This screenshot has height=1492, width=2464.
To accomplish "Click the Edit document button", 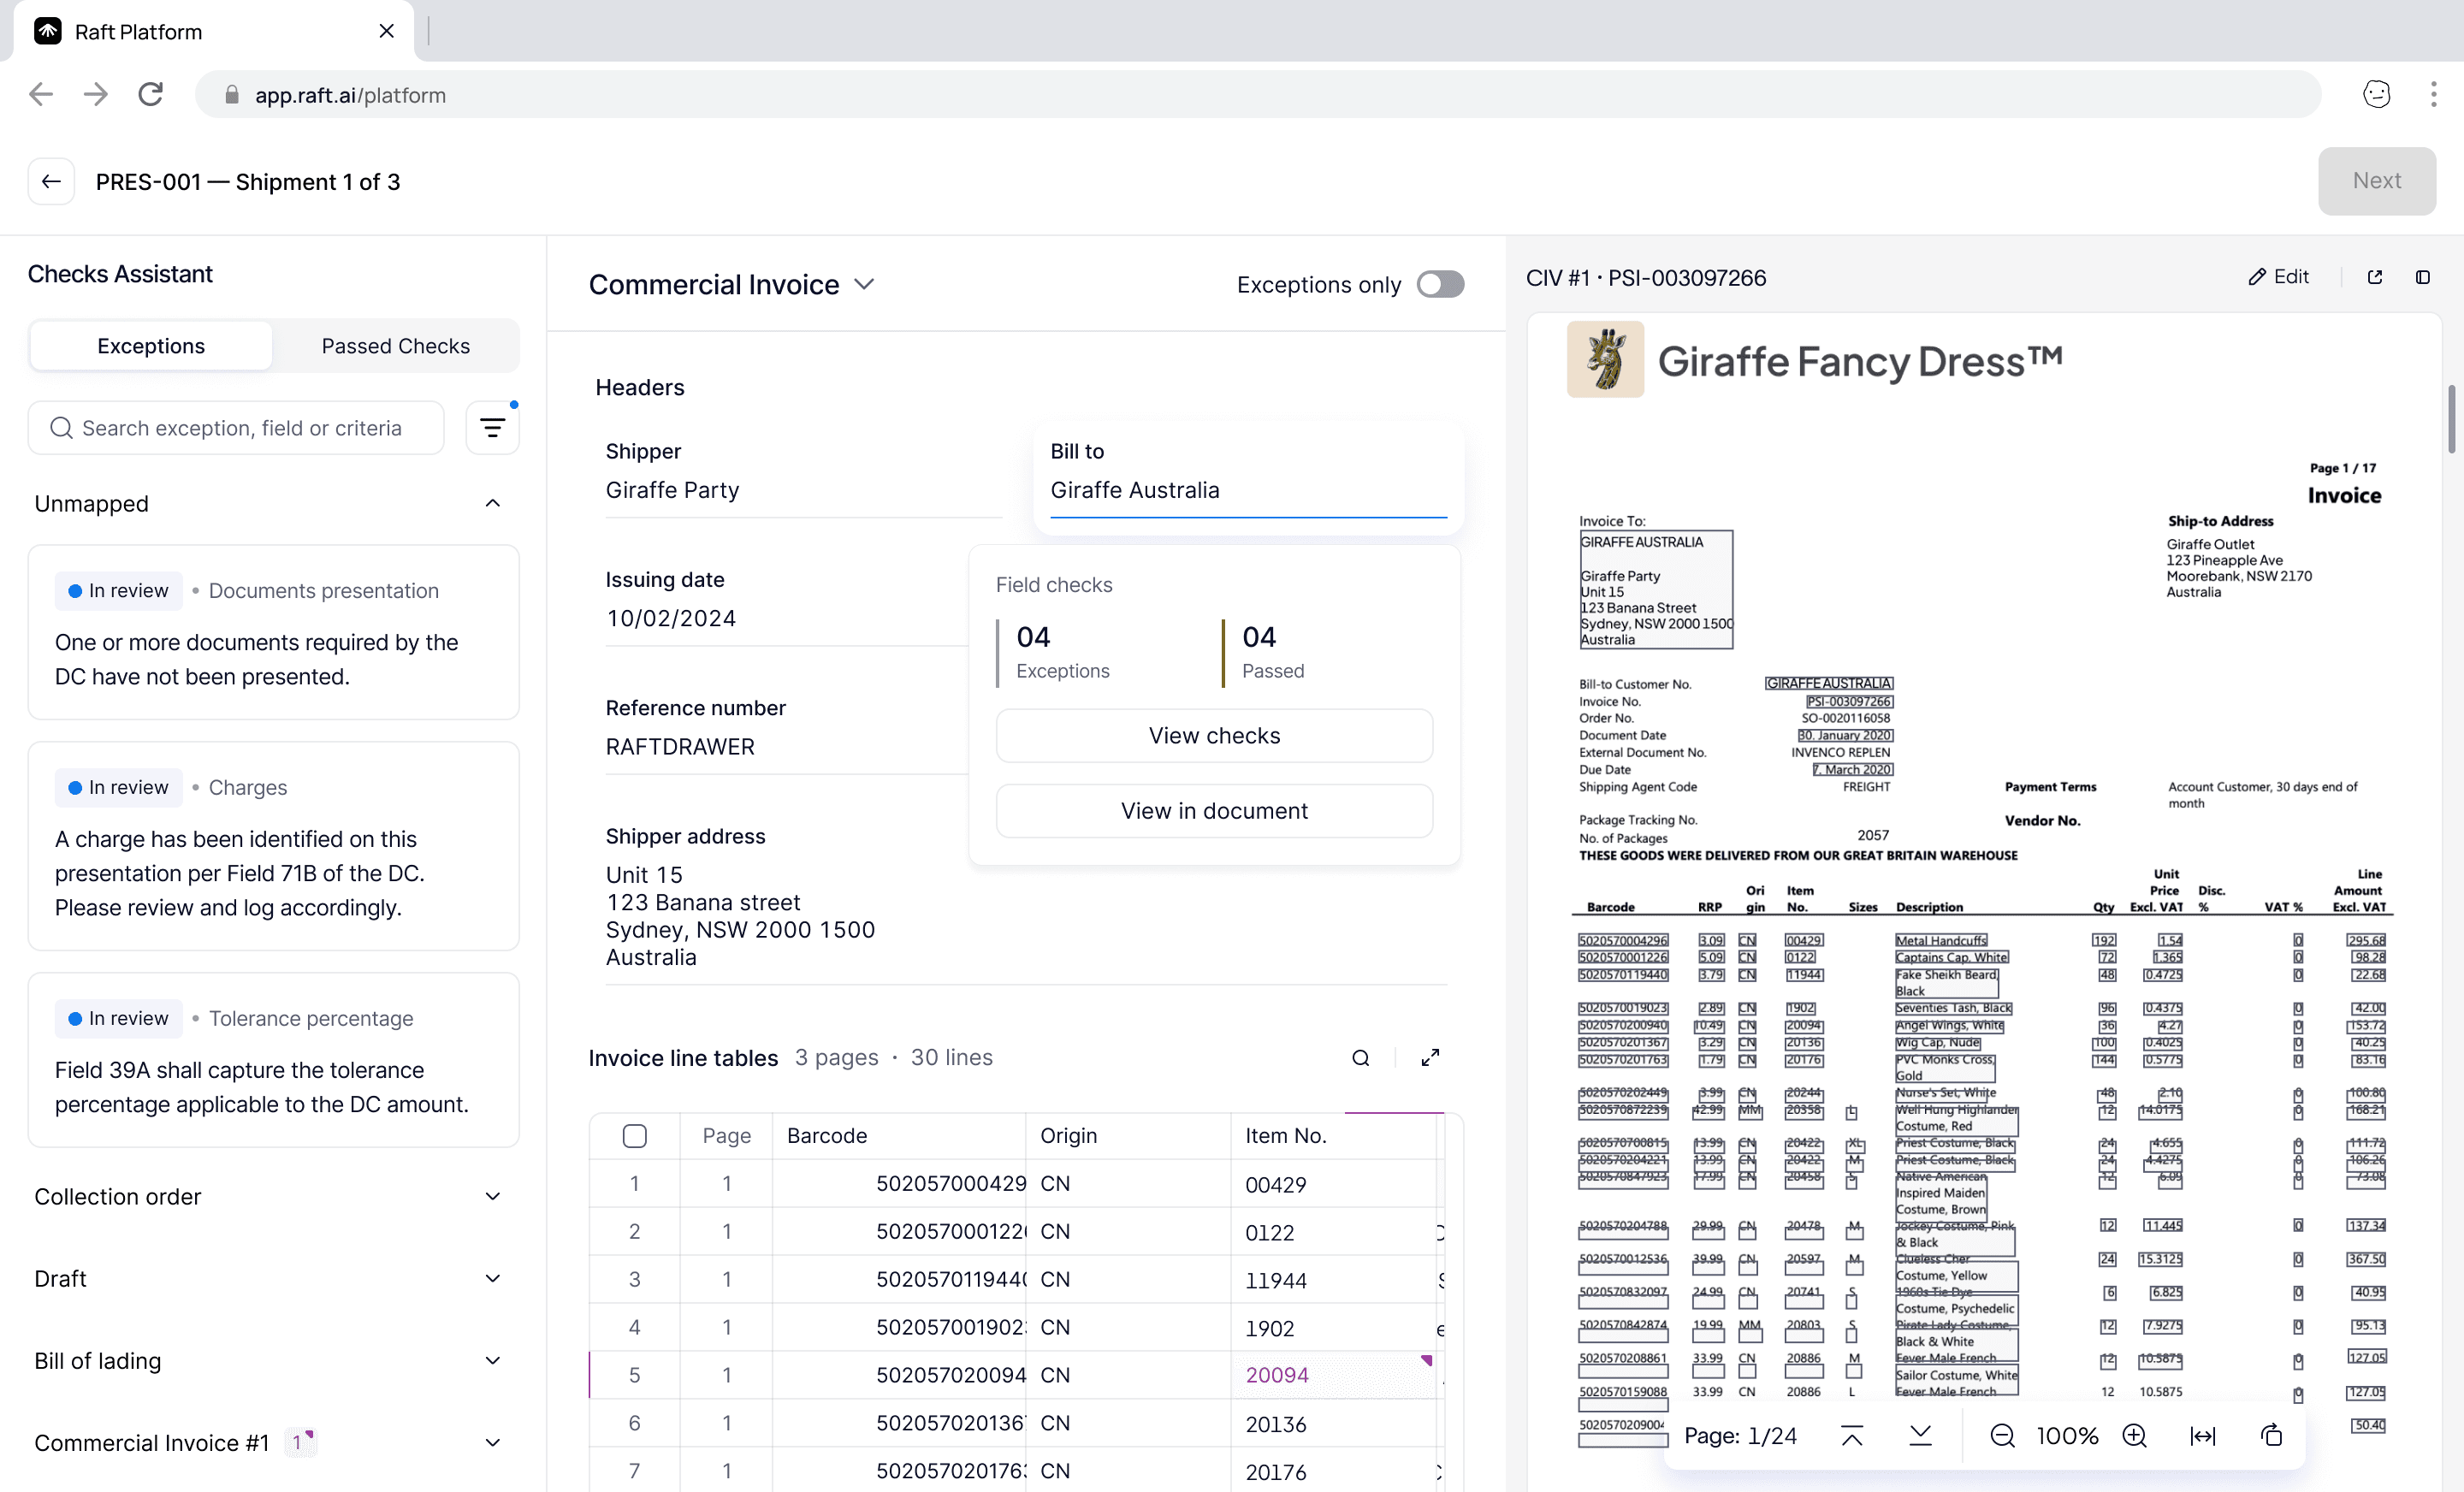I will tap(2279, 277).
